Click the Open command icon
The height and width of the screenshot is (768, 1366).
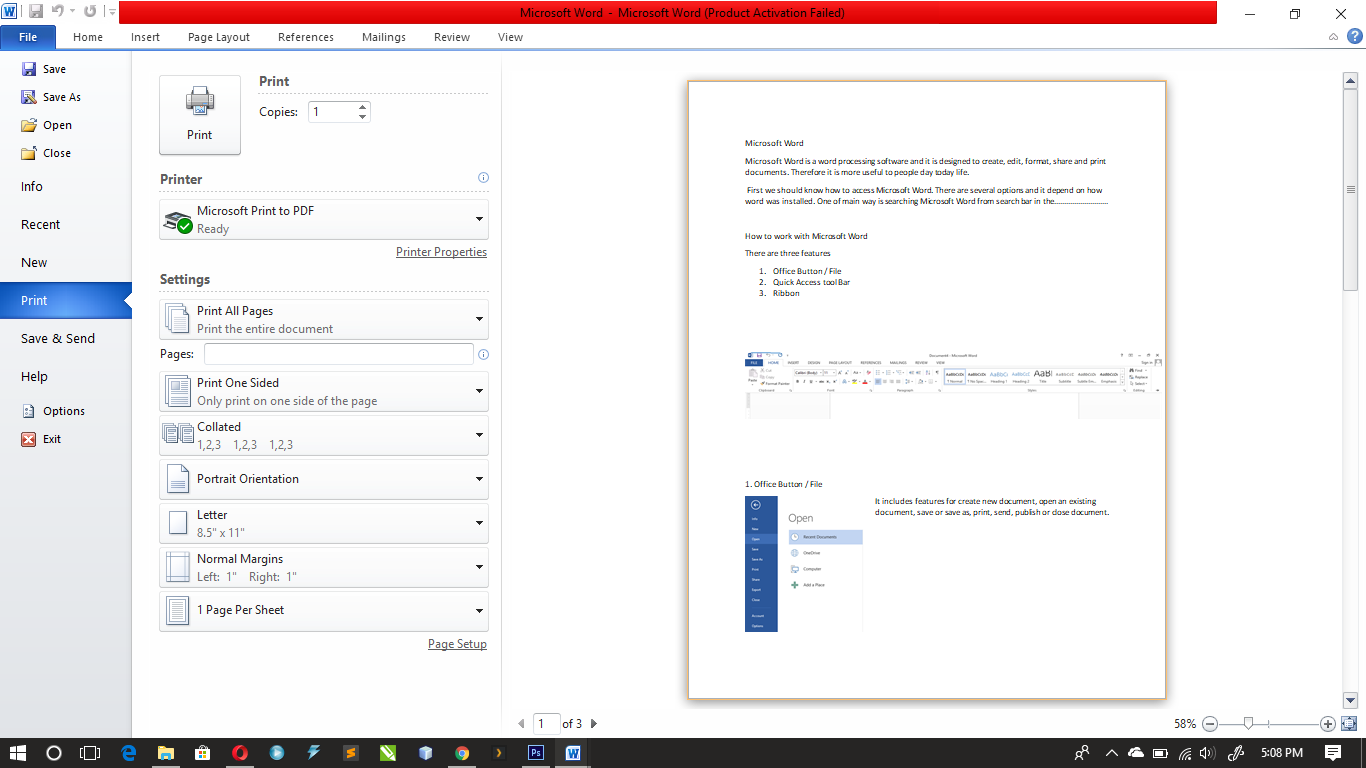[x=48, y=124]
